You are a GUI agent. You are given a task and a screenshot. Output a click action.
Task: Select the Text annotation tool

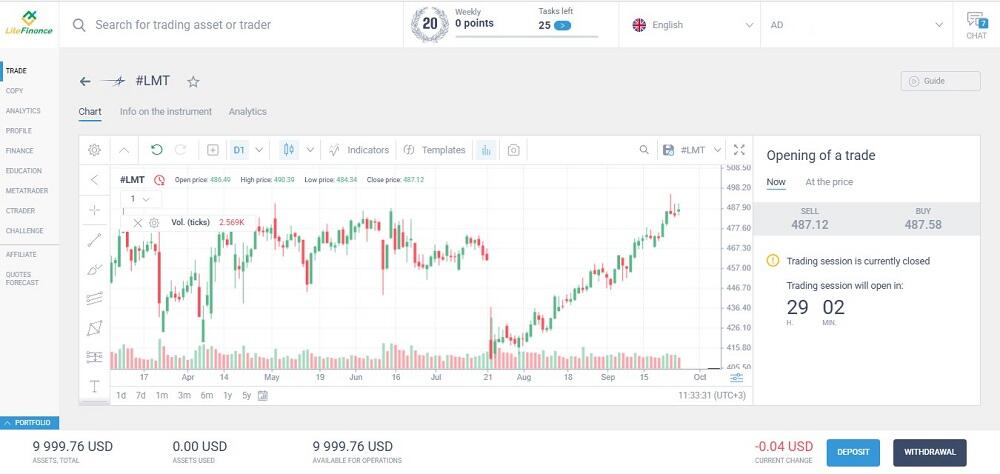point(94,386)
